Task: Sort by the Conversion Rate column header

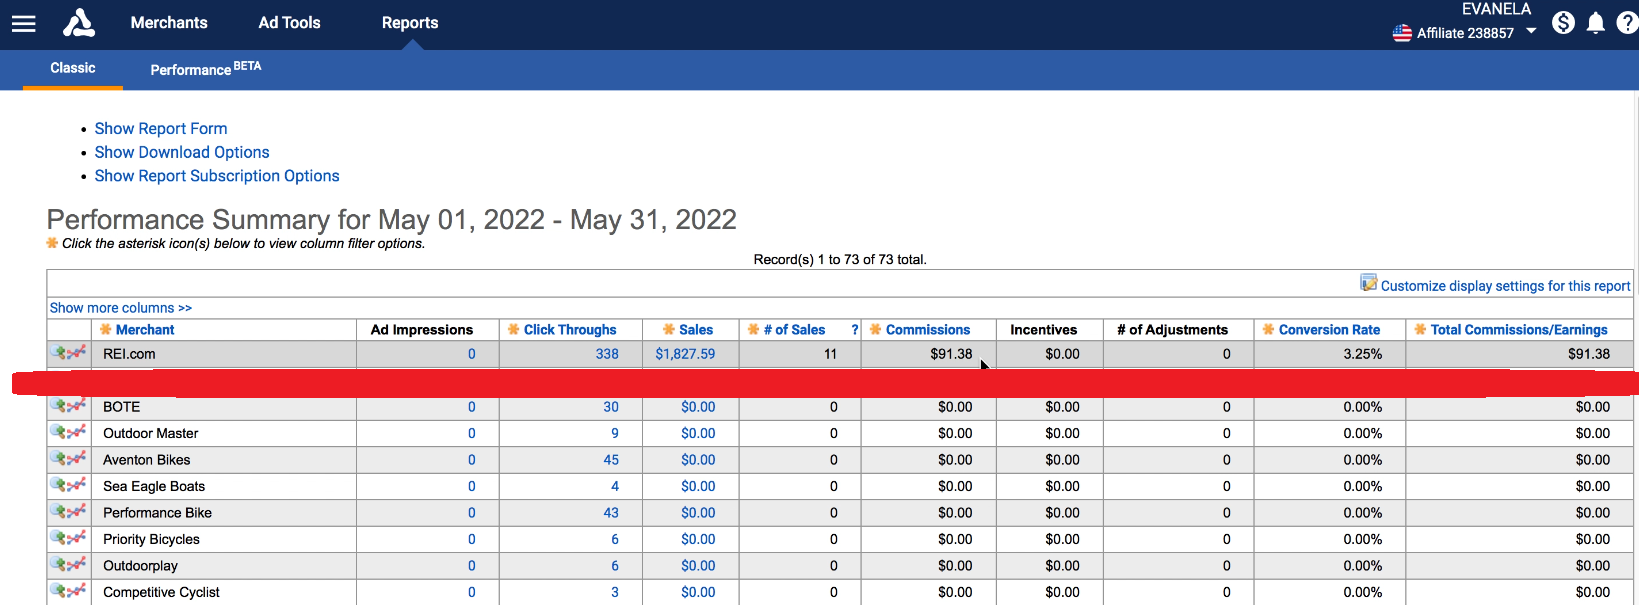Action: (1329, 329)
